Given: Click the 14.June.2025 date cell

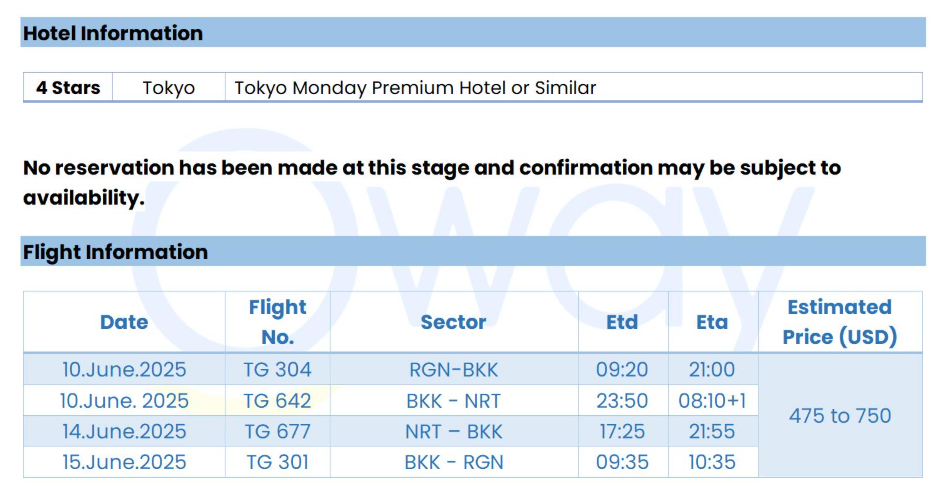Looking at the screenshot, I should (124, 431).
